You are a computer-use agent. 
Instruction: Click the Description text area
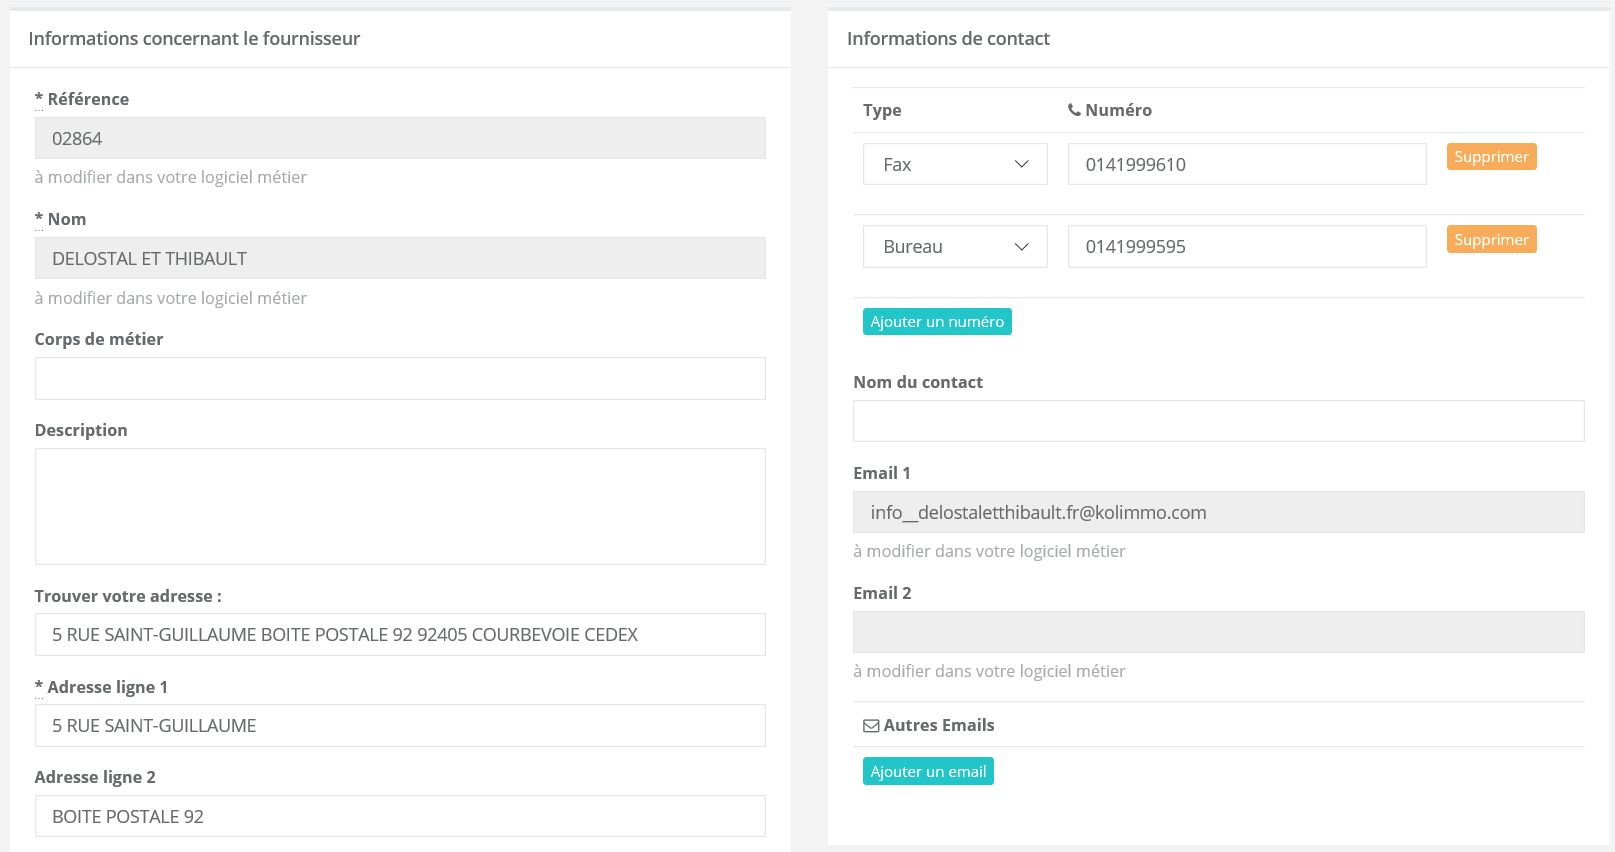[x=400, y=506]
